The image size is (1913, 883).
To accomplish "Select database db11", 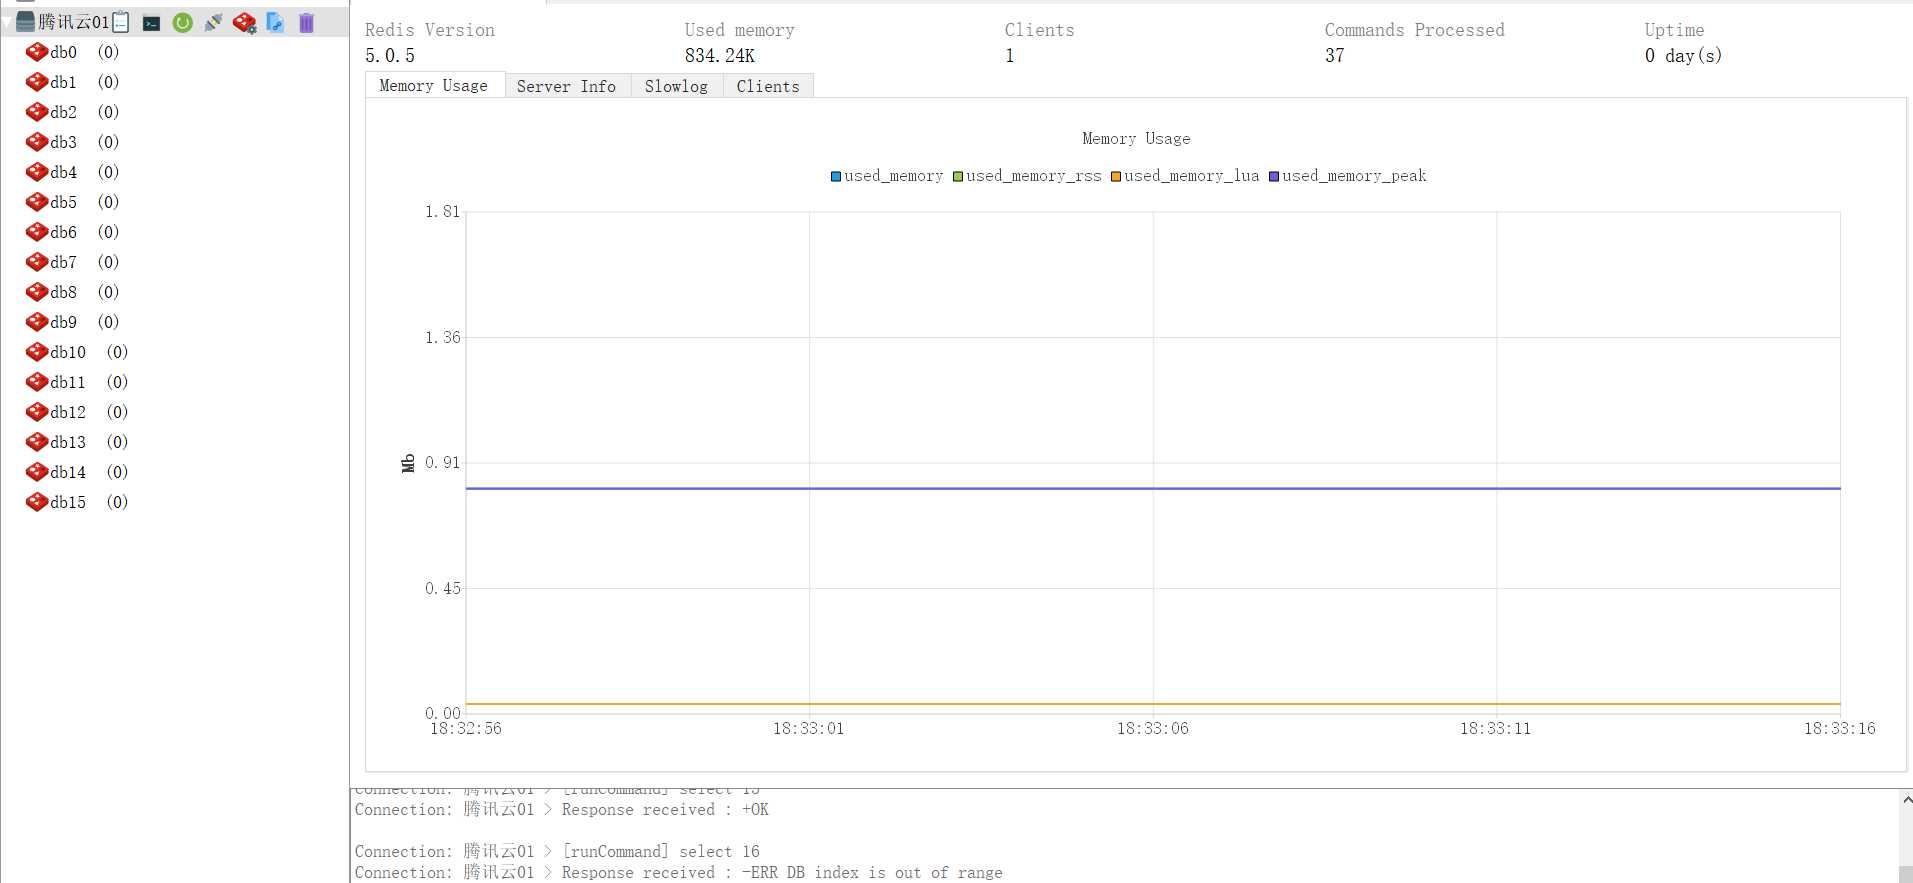I will pos(77,382).
